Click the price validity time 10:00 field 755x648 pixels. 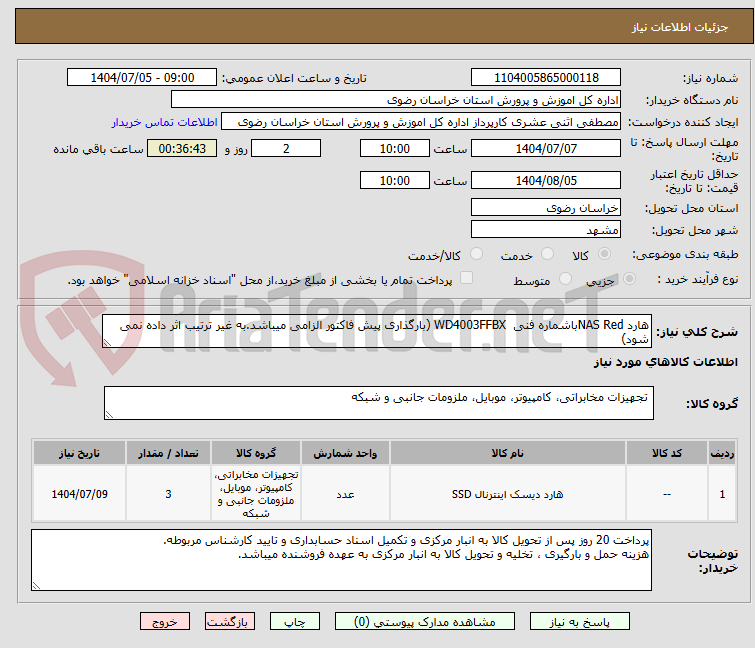click(395, 180)
